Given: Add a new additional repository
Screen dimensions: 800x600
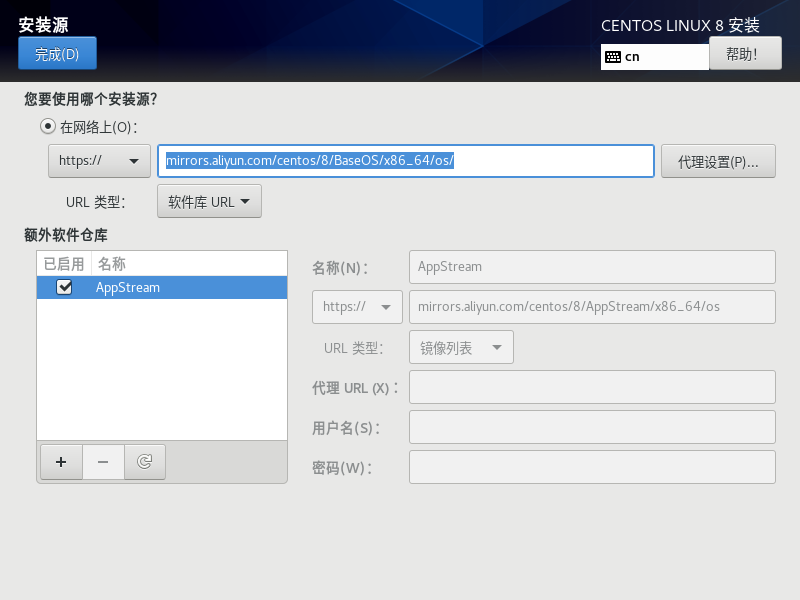Looking at the screenshot, I should [60, 462].
